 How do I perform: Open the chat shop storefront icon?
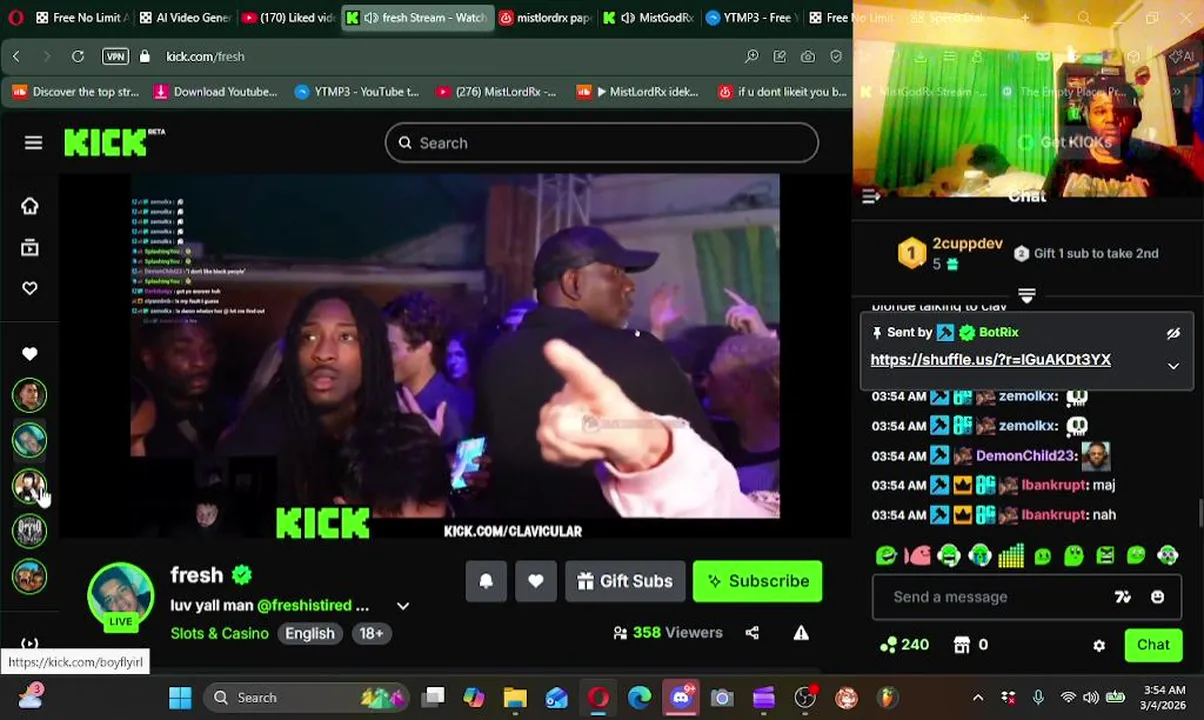point(962,645)
